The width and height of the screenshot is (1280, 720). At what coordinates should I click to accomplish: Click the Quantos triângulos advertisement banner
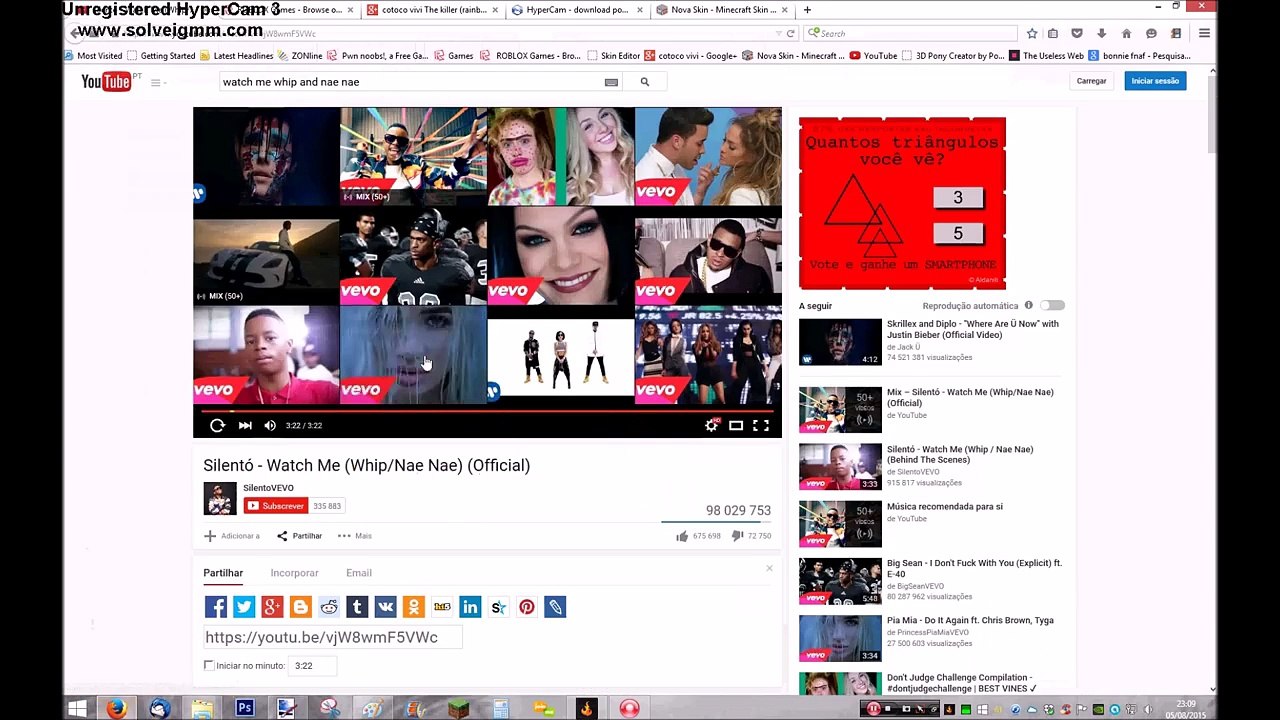pyautogui.click(x=902, y=204)
